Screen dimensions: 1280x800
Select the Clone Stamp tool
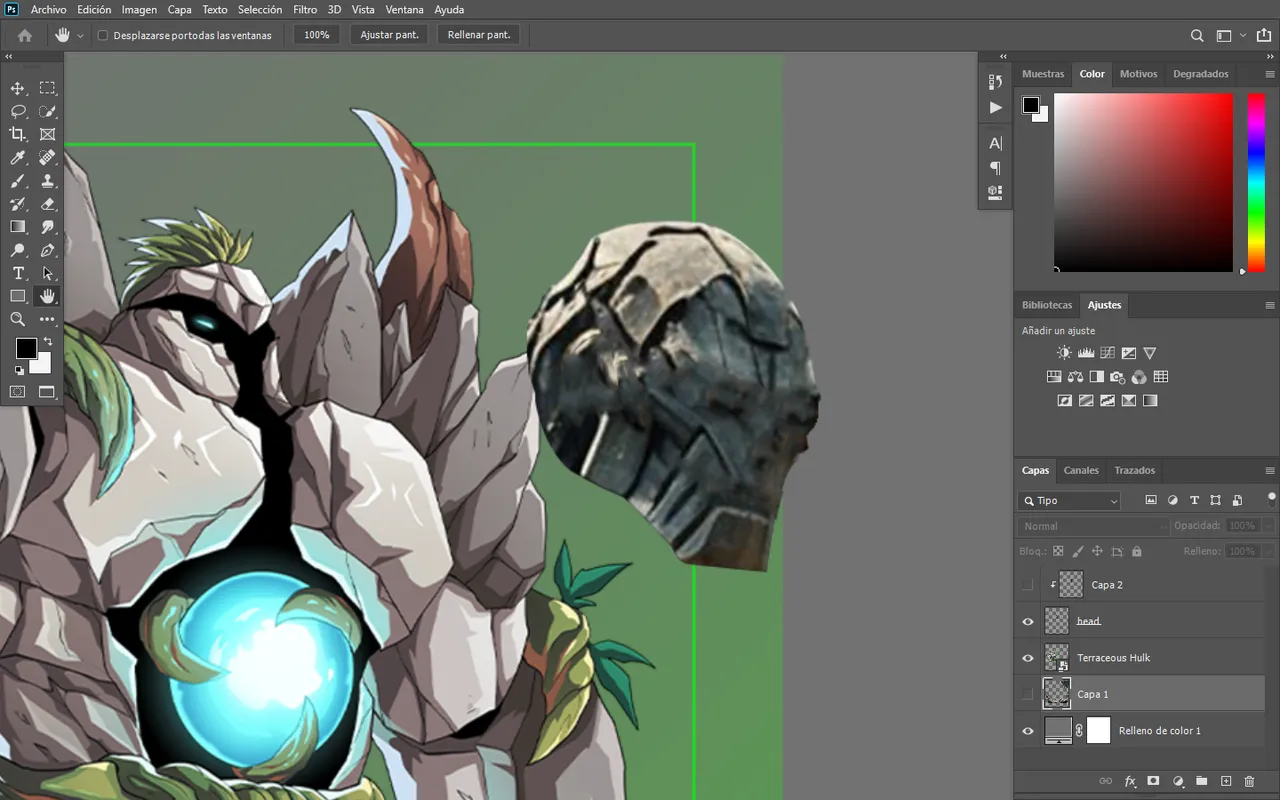coord(47,181)
